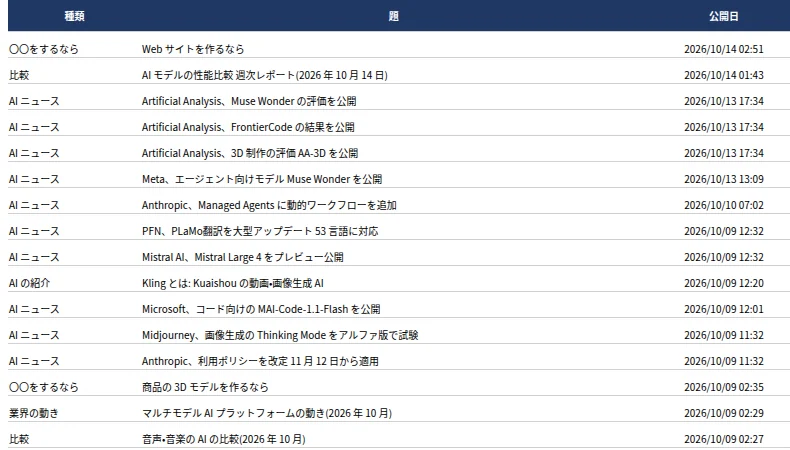The image size is (790, 450).
Task: Open the article '商品の 3D モデルを作るなら'
Action: coord(205,388)
